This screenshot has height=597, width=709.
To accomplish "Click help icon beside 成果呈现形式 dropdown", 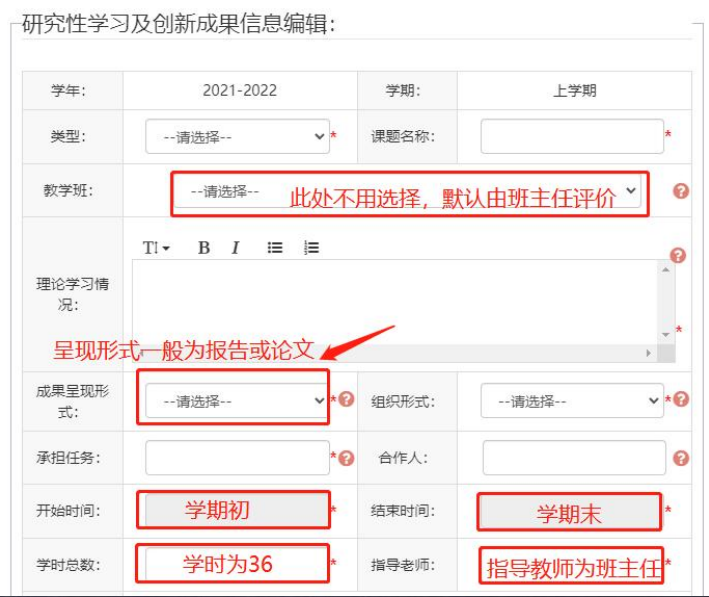I will [x=347, y=400].
